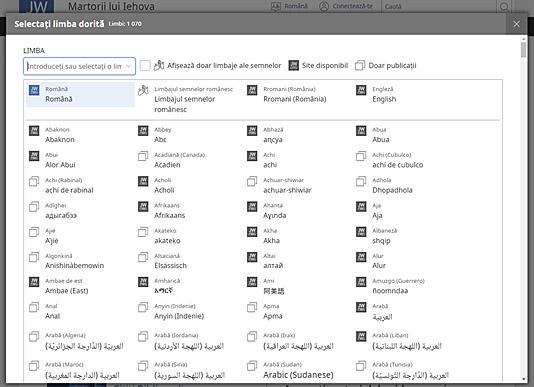Click the publications icon beside Acadien
The height and width of the screenshot is (387, 534).
click(143, 156)
